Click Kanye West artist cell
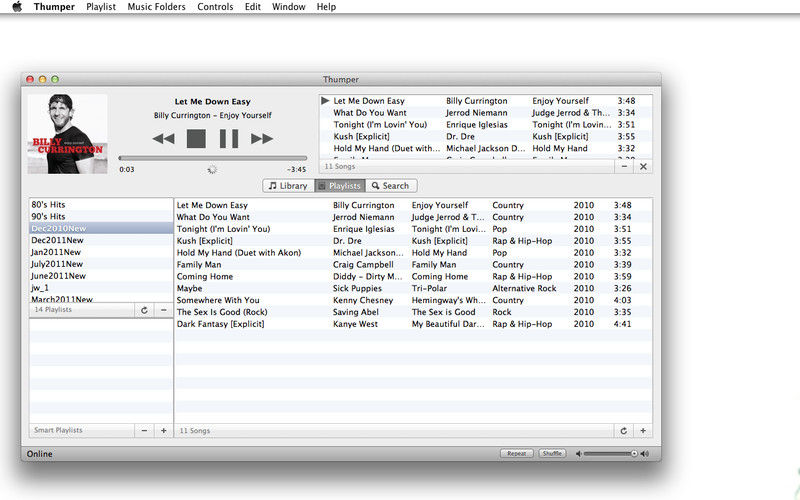800x500 pixels. pos(355,324)
